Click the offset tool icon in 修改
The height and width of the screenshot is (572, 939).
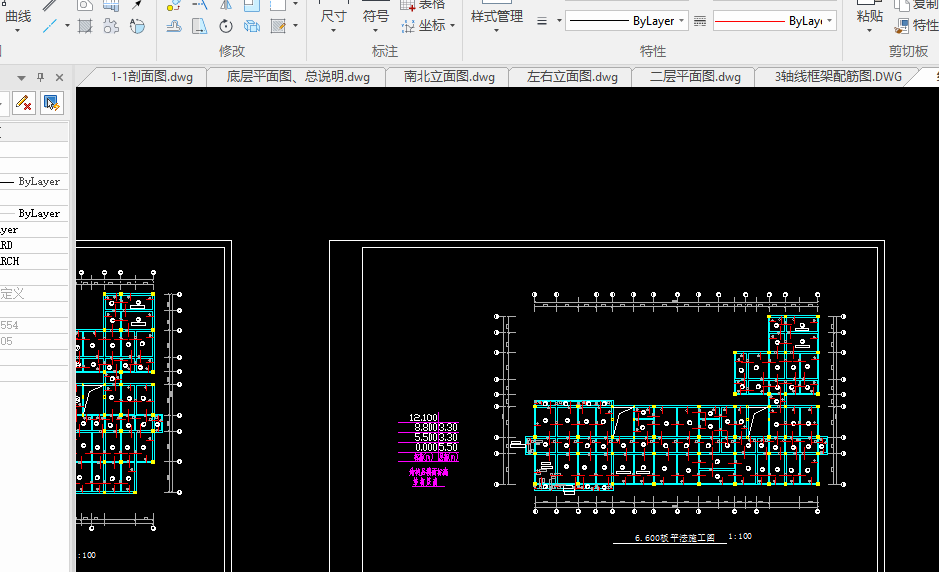click(x=174, y=26)
